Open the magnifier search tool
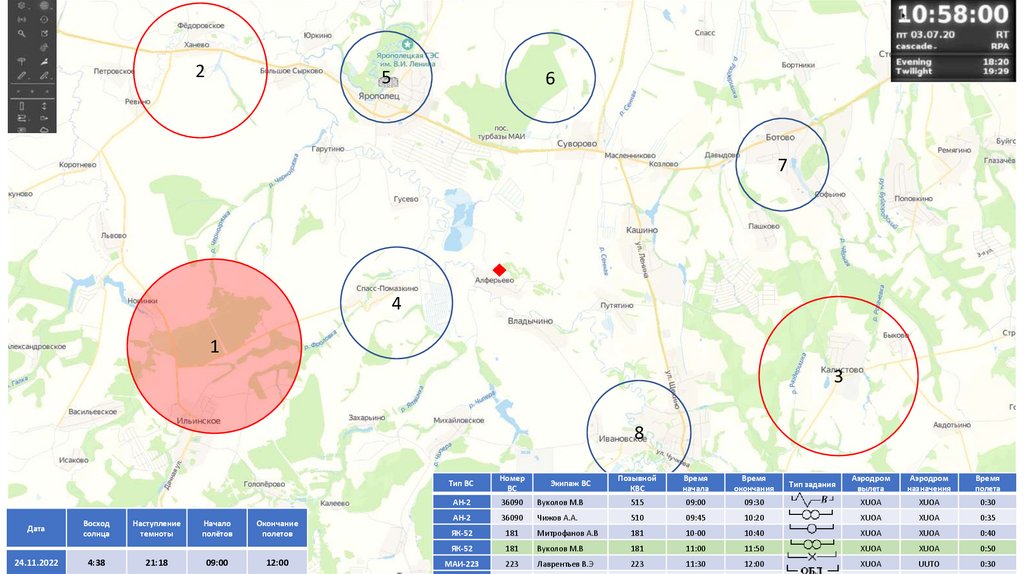This screenshot has width=1024, height=574. point(22,33)
